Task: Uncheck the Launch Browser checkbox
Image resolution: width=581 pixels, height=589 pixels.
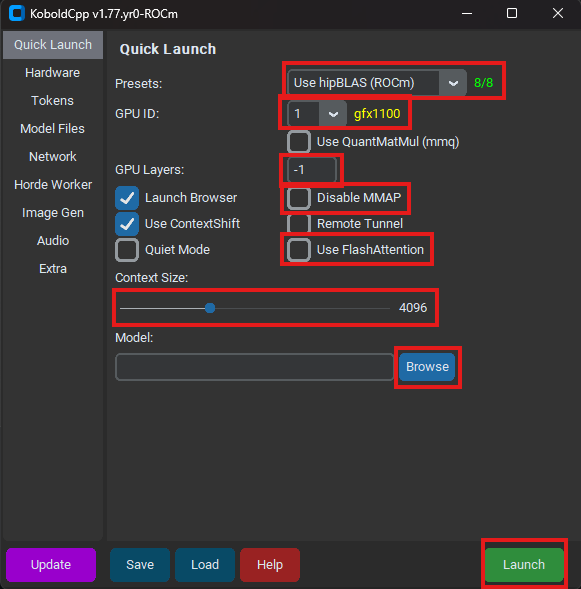Action: tap(127, 198)
